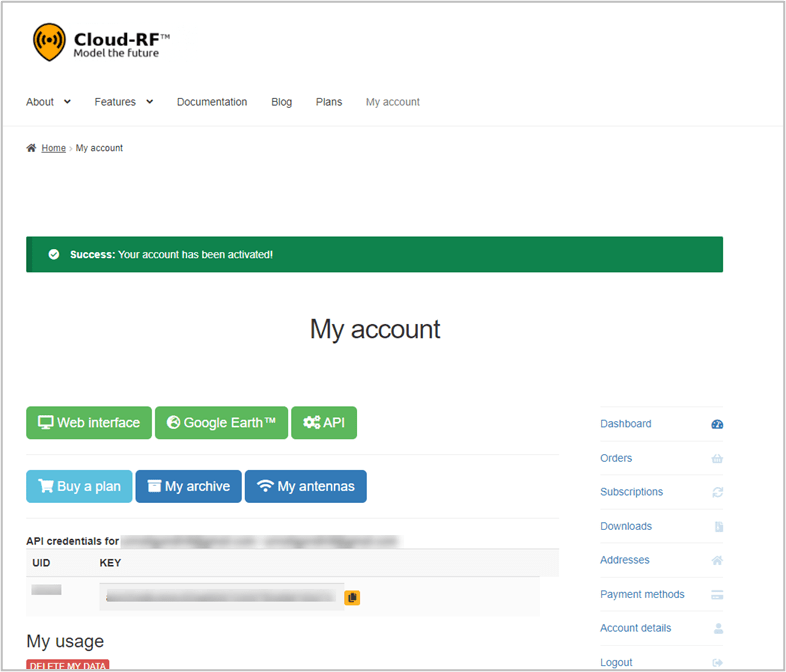Expand the About menu chevron
The height and width of the screenshot is (672, 786).
click(x=67, y=102)
